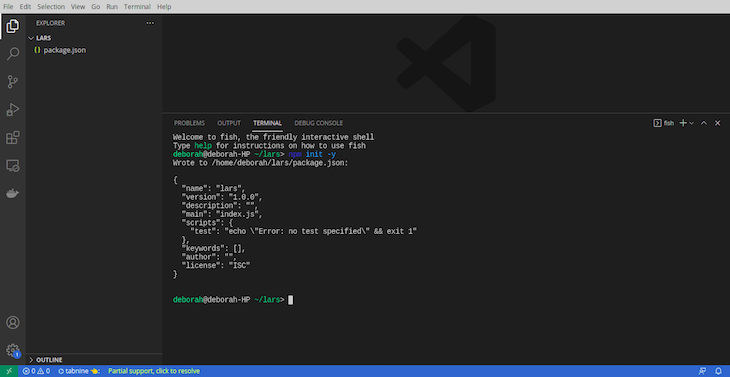Open the Selection menu
The height and width of the screenshot is (377, 730).
[x=51, y=7]
